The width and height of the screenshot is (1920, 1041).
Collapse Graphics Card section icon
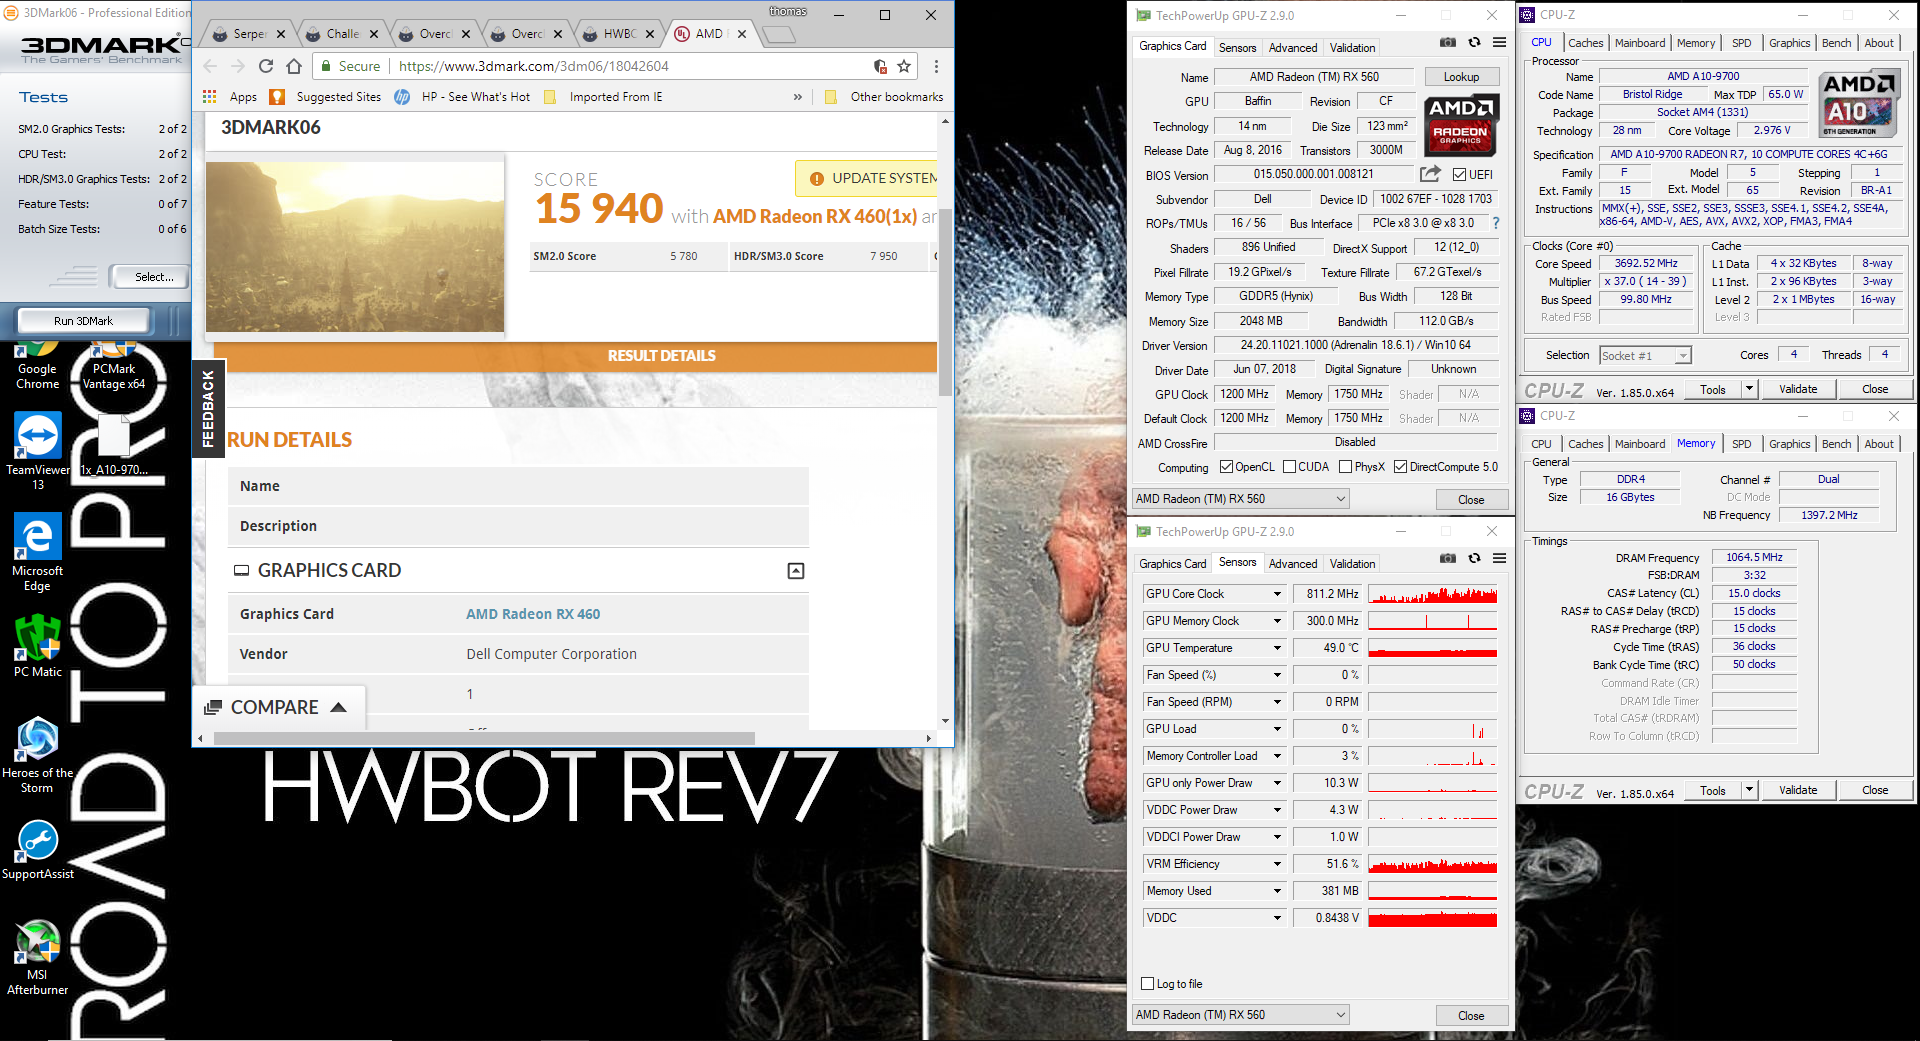[x=796, y=571]
